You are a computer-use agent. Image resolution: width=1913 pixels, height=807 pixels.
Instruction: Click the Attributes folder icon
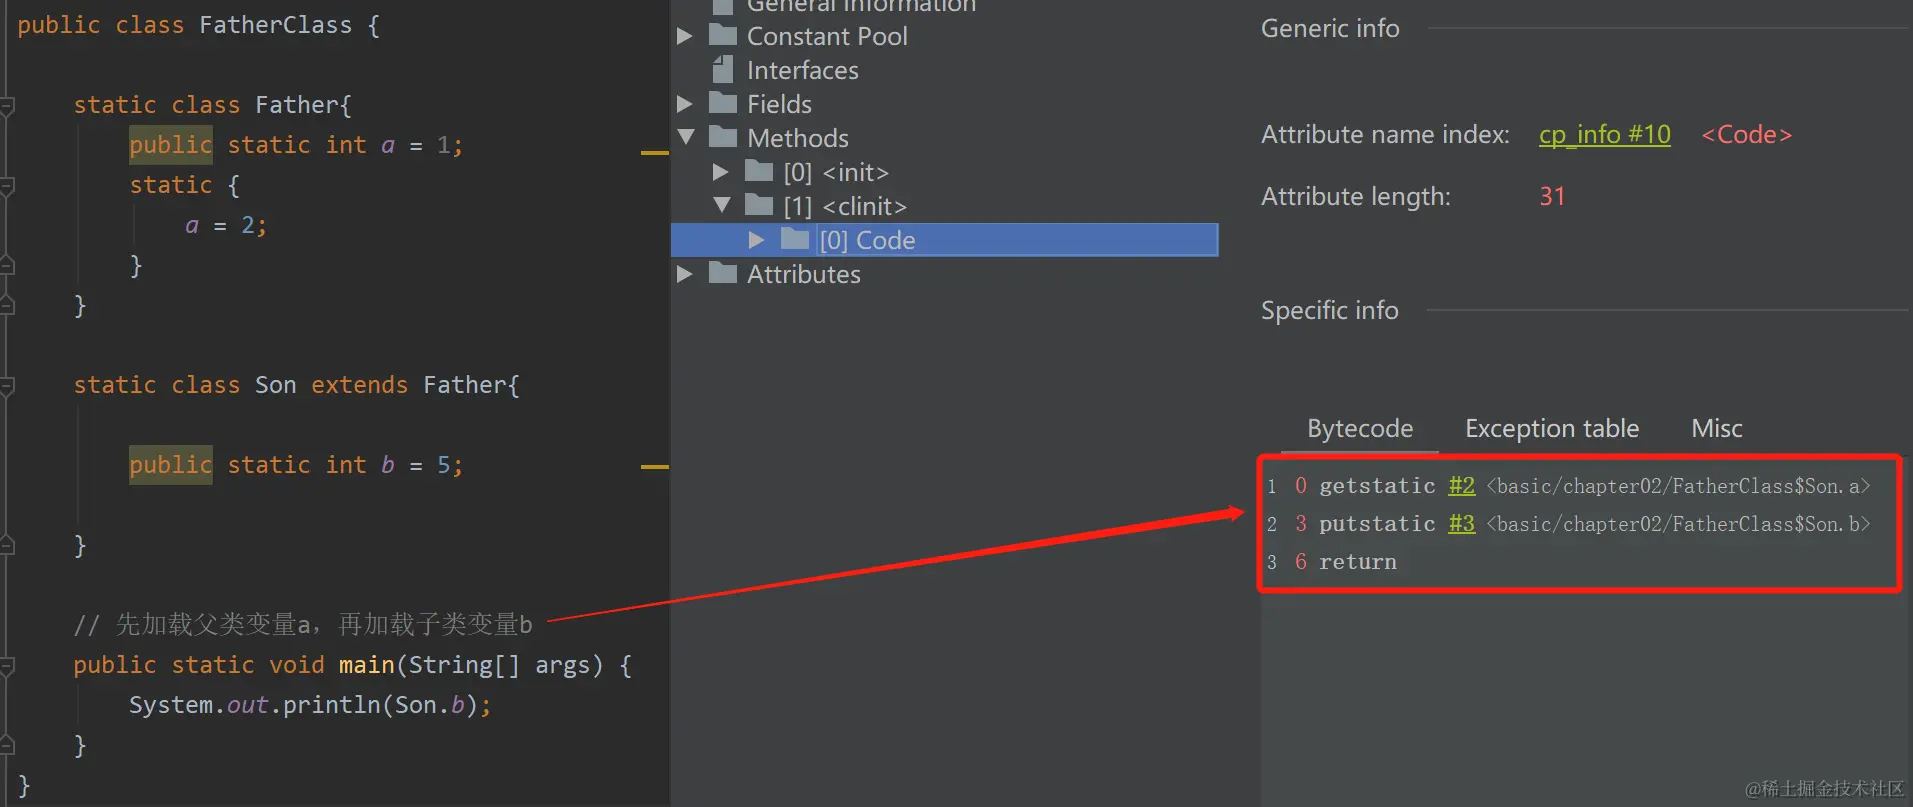pos(723,273)
